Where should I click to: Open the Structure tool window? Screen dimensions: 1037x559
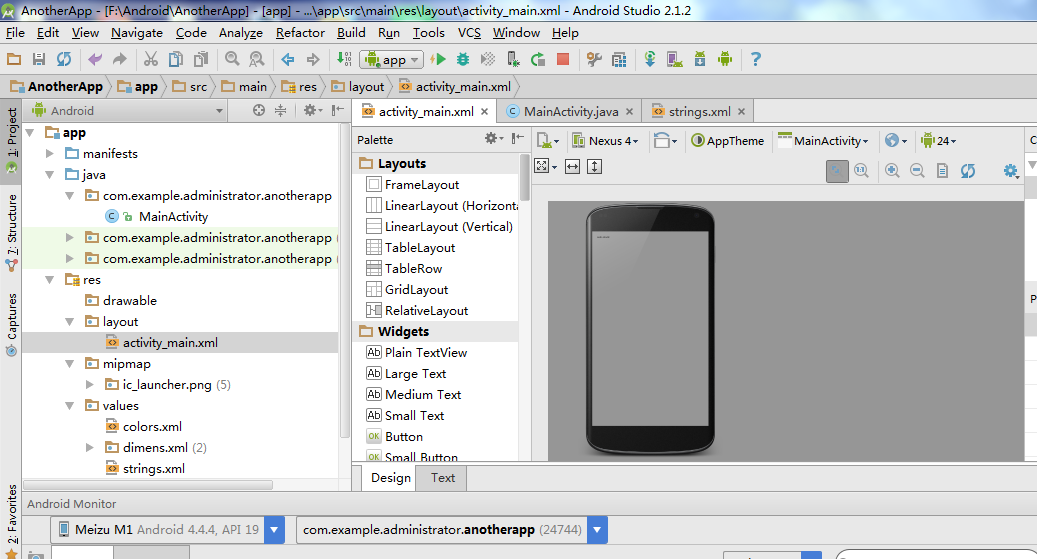pos(11,232)
